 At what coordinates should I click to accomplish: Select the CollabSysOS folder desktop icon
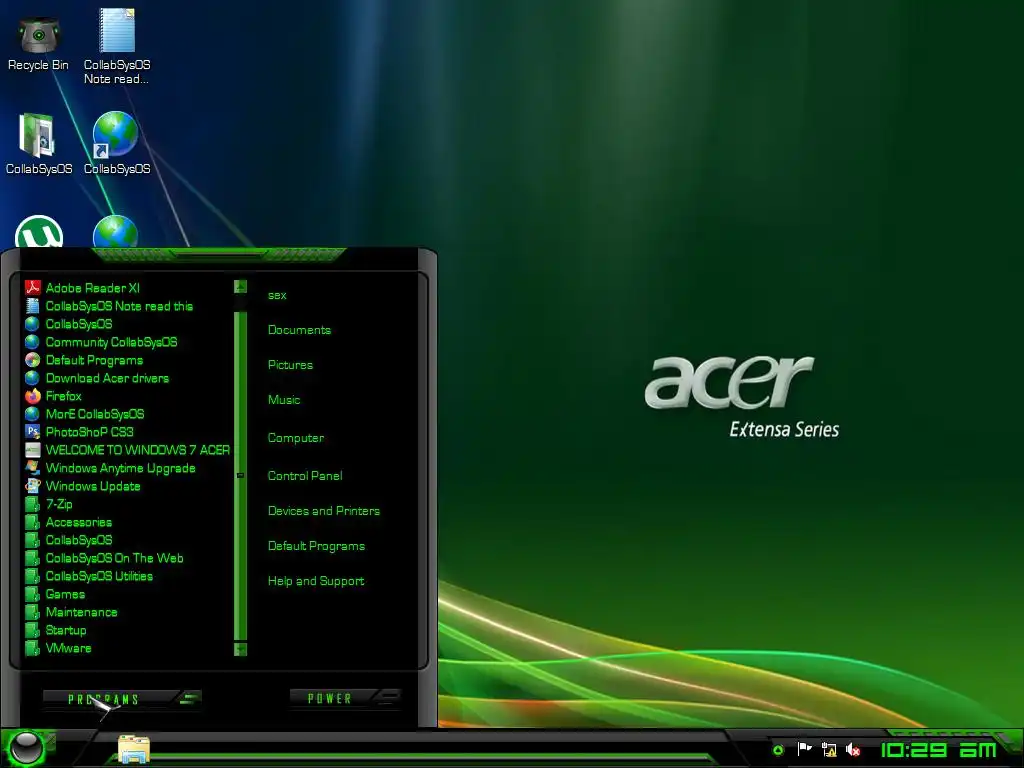39,144
